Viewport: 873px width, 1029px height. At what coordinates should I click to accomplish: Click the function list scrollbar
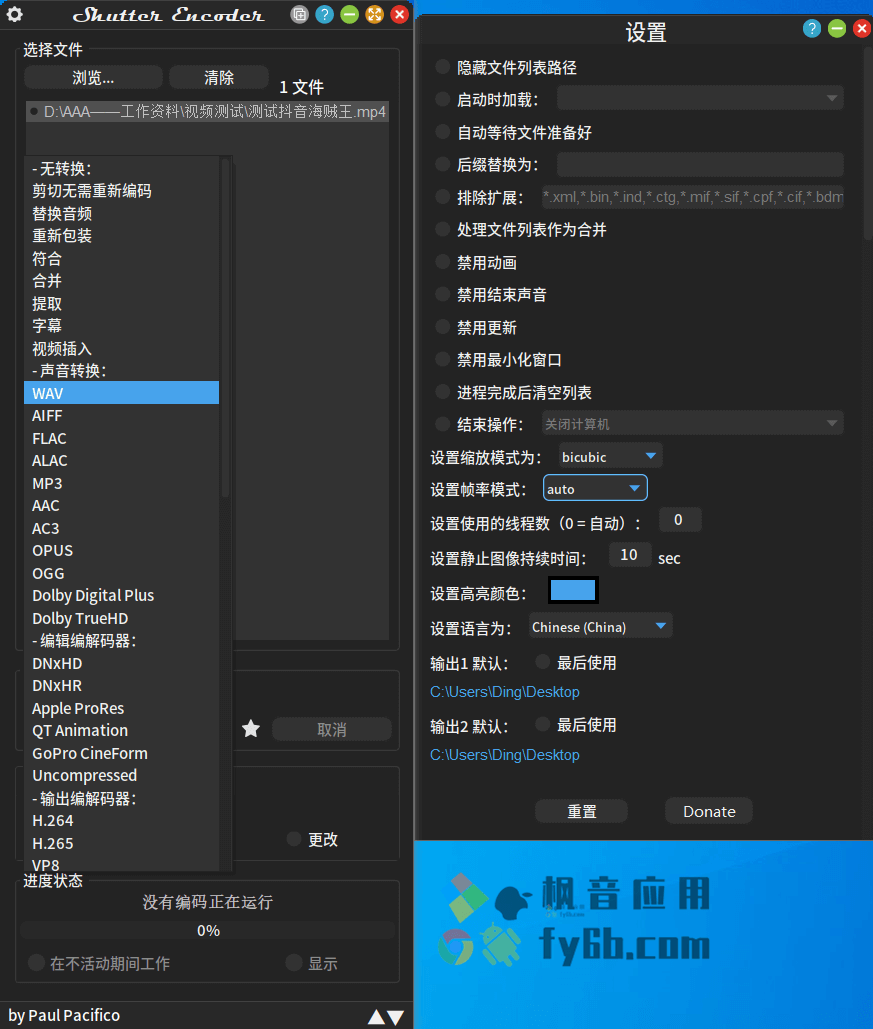(x=225, y=328)
